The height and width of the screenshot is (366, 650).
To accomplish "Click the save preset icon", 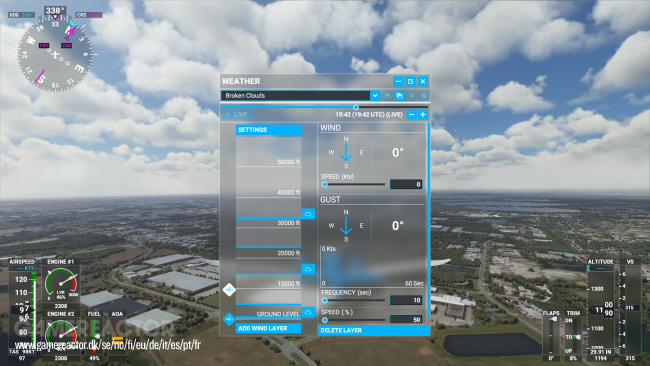I will pyautogui.click(x=387, y=96).
